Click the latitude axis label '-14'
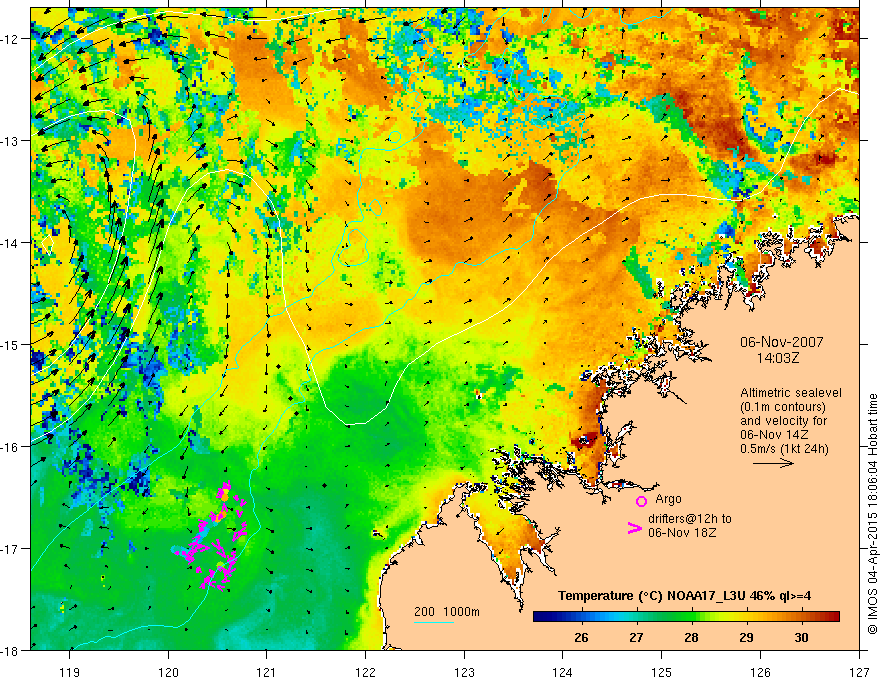The height and width of the screenshot is (680, 880). 11,243
